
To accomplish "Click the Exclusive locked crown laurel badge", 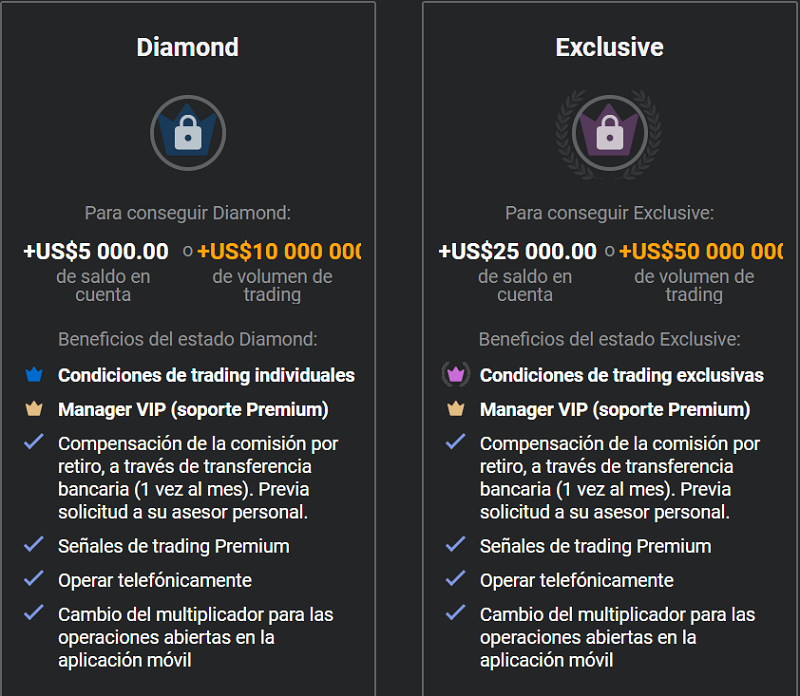I will point(609,132).
